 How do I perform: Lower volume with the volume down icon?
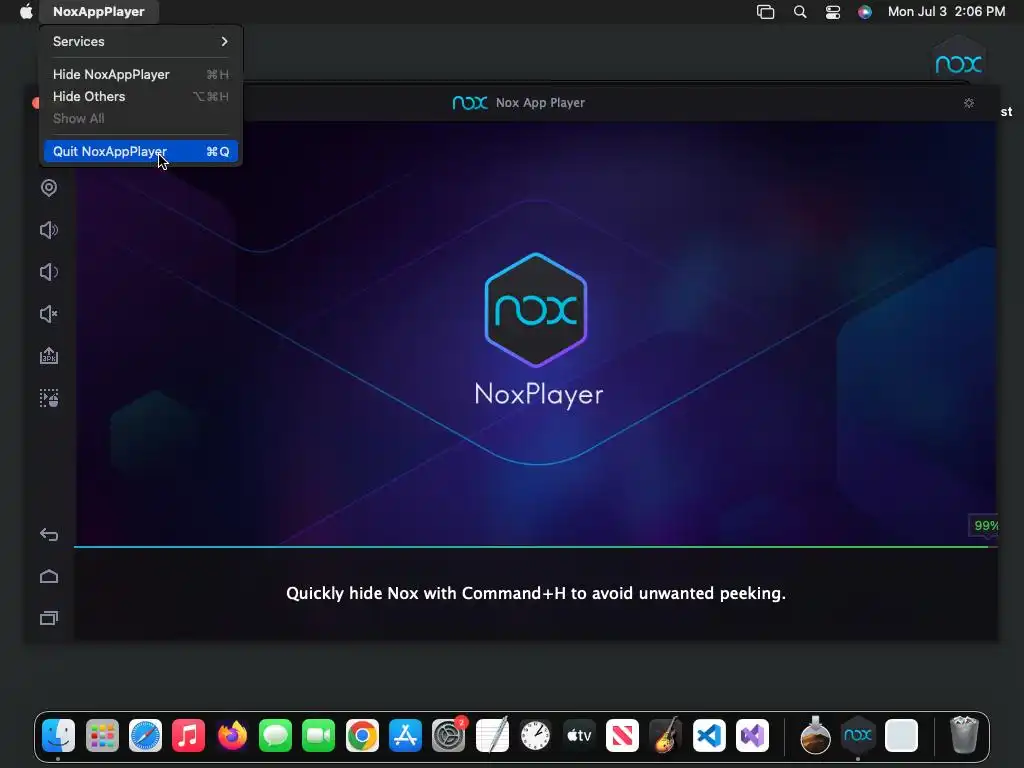[x=49, y=272]
